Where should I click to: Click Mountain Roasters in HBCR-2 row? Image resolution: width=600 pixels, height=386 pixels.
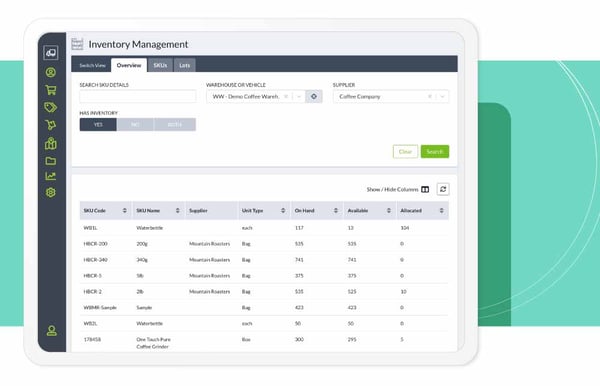pos(210,292)
